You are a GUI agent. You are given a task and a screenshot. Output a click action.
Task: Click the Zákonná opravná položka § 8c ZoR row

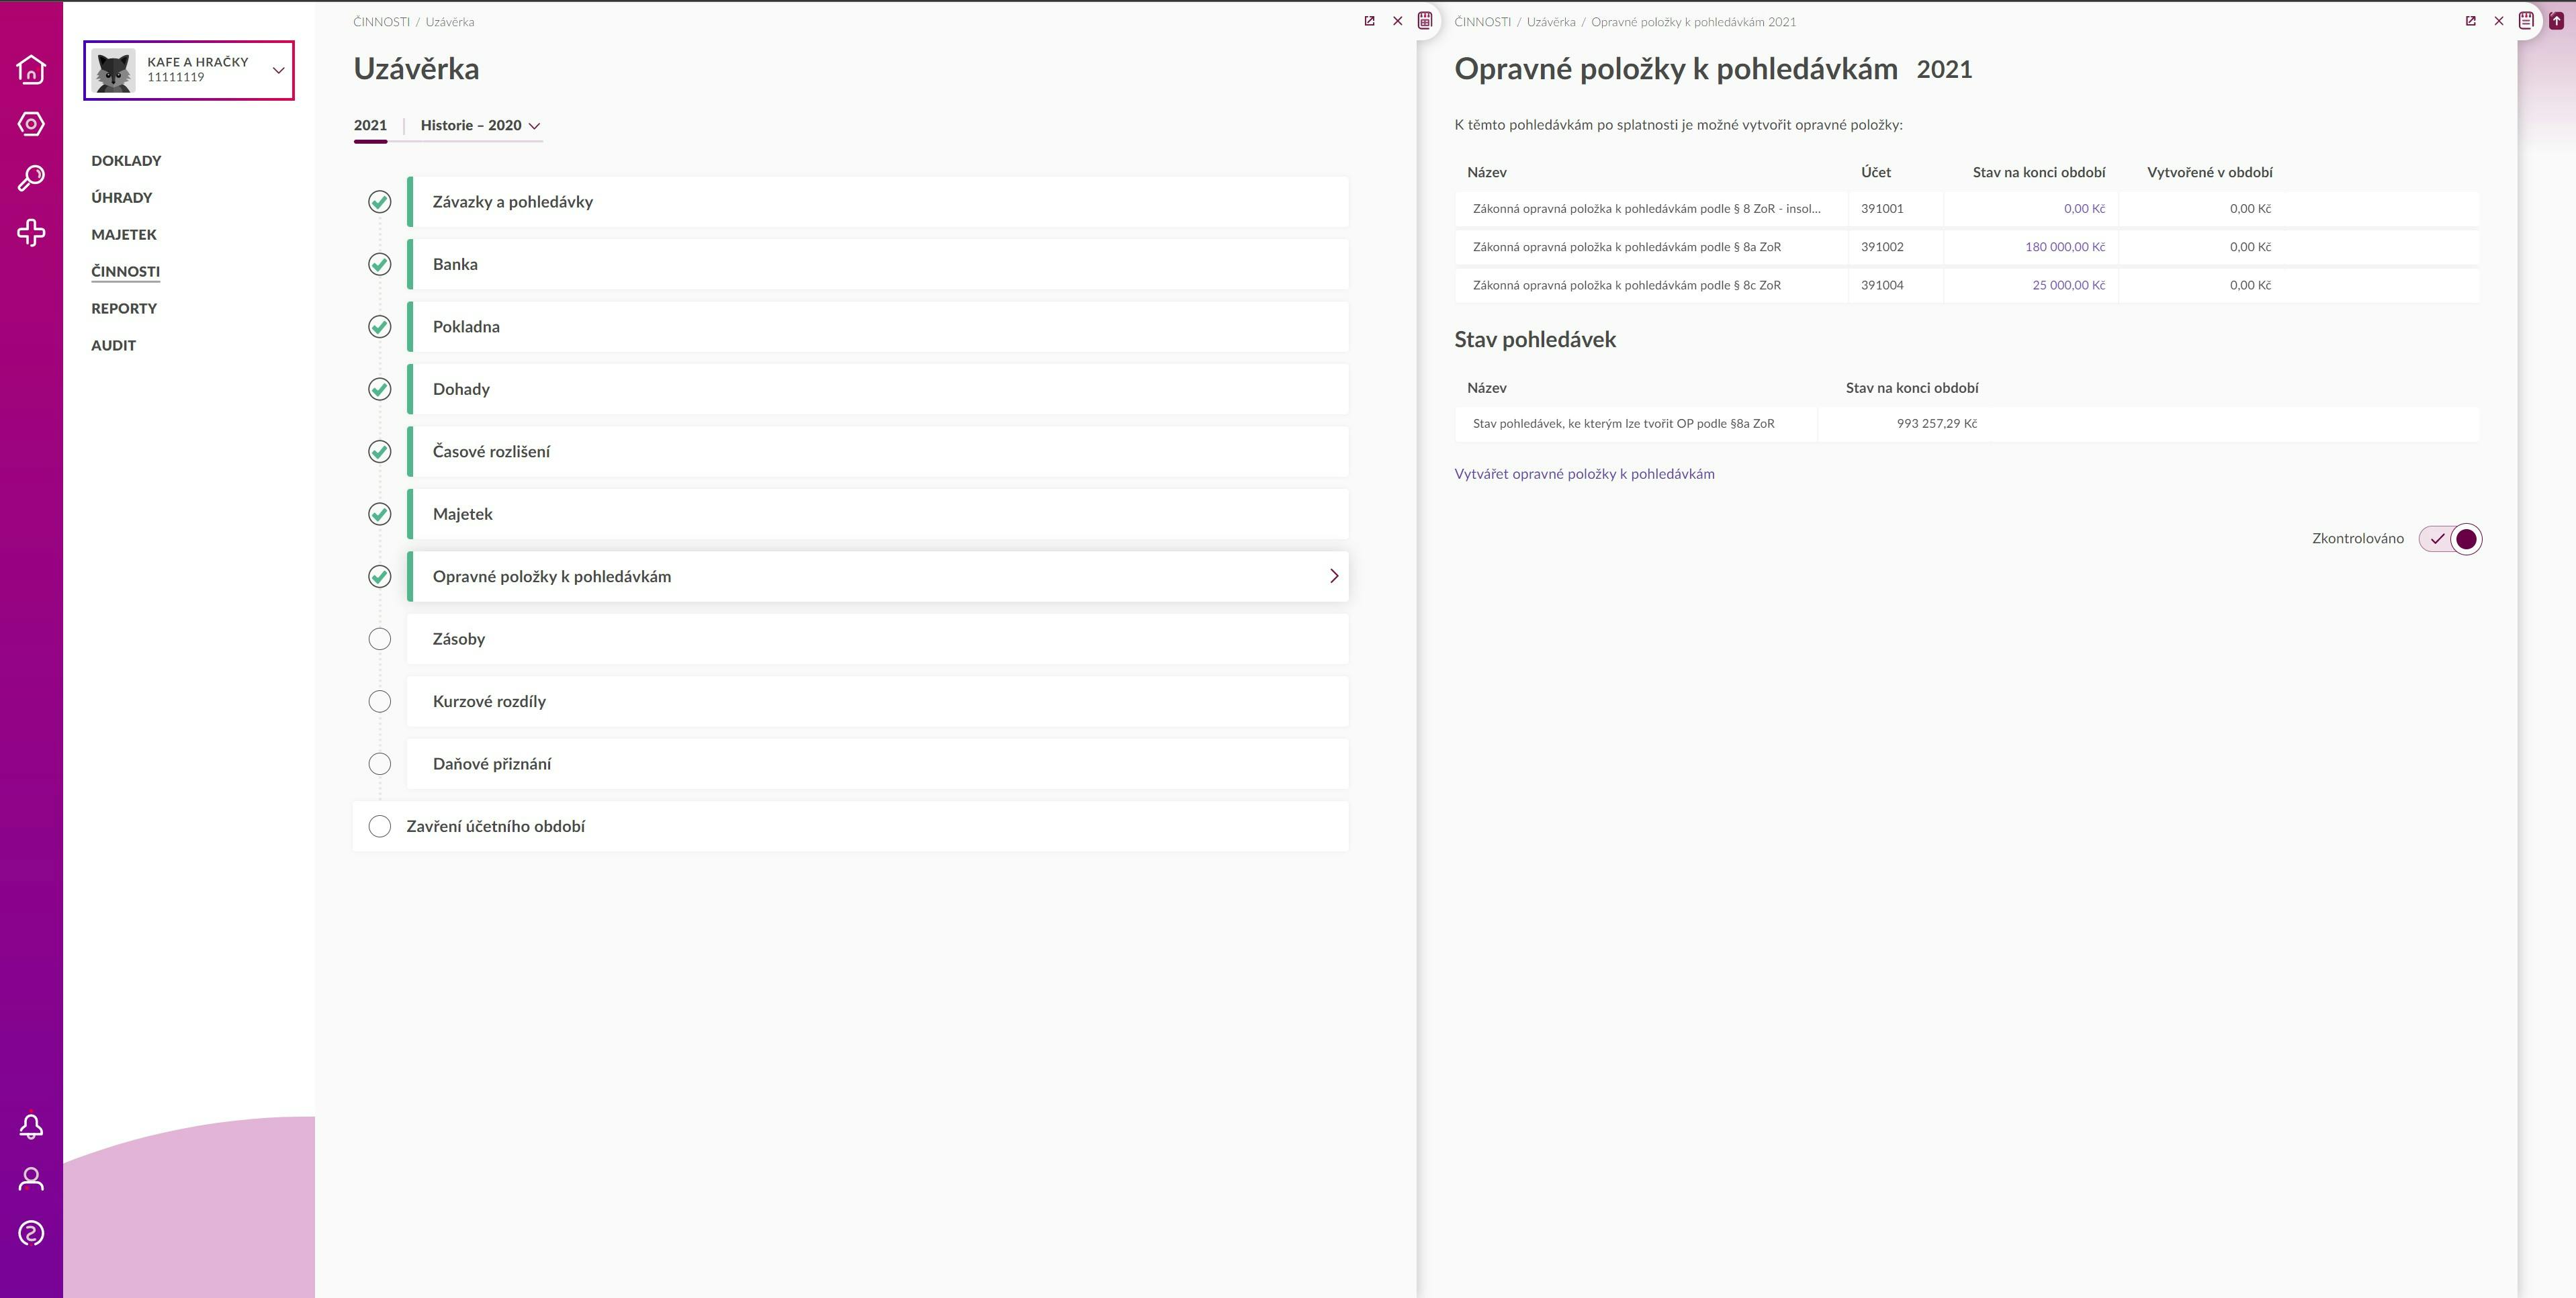point(1967,286)
